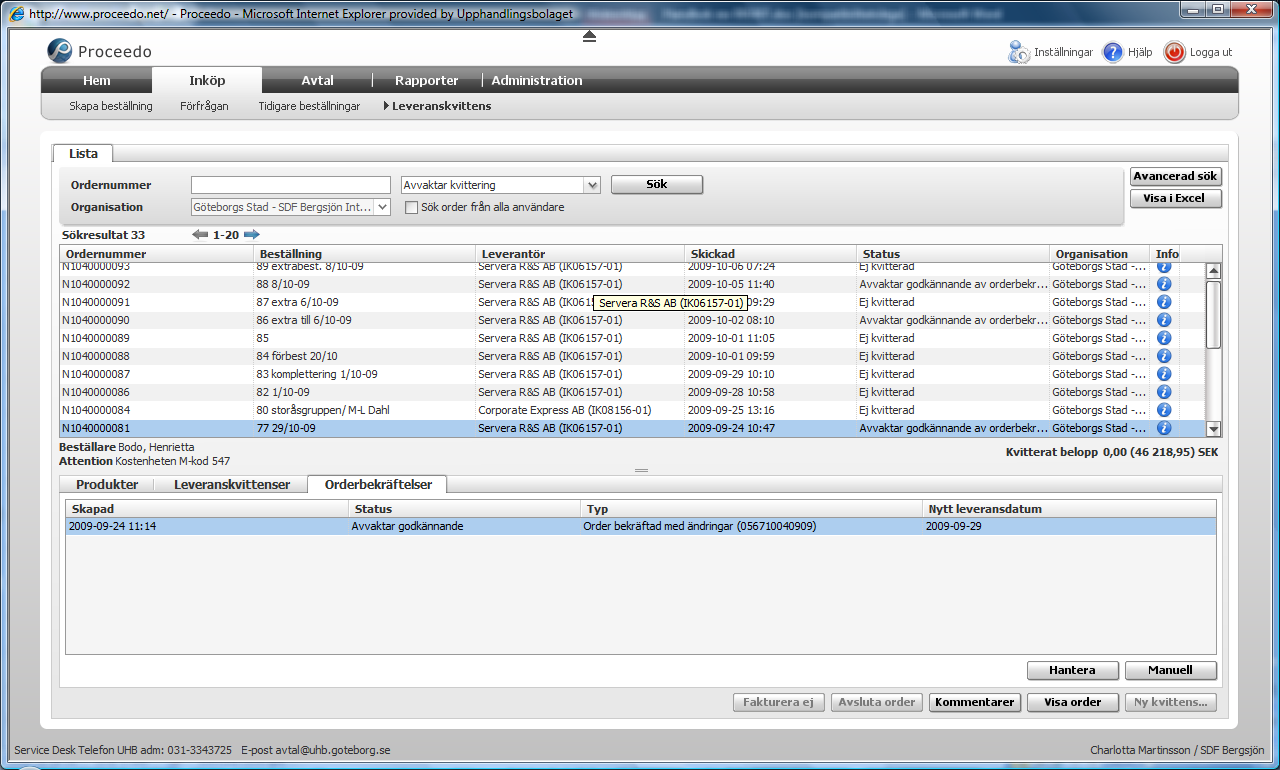This screenshot has width=1280, height=770.
Task: Open the Hjälp help icon
Action: click(1112, 52)
